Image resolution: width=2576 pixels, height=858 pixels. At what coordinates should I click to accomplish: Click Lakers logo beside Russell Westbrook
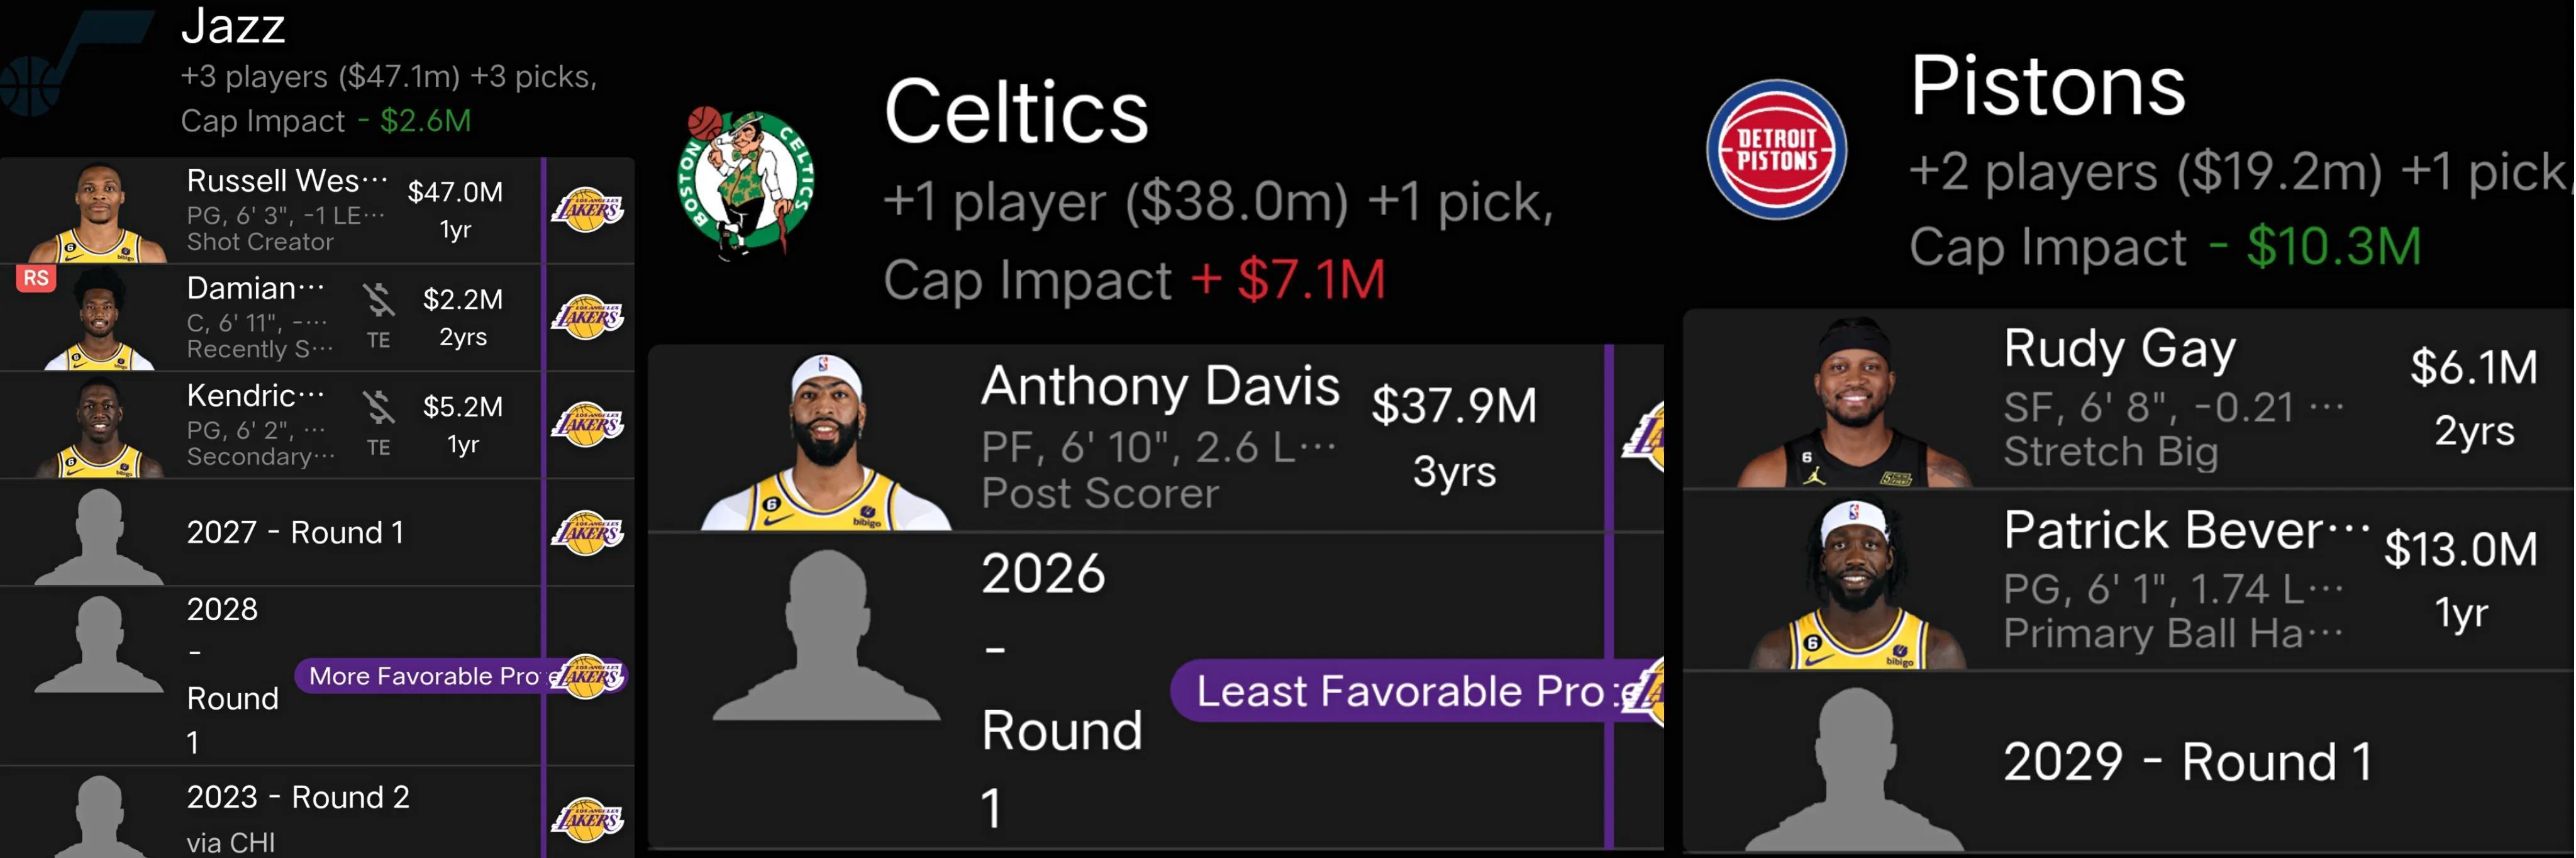[x=588, y=210]
